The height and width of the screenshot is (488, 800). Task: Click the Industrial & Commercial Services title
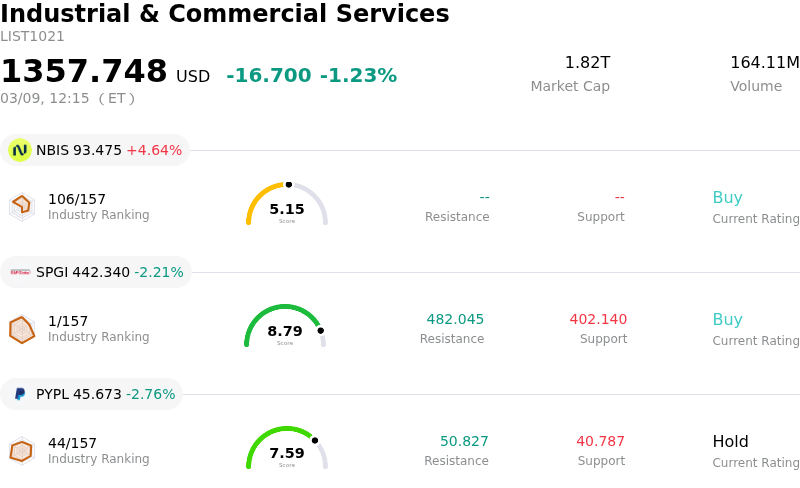[x=225, y=15]
